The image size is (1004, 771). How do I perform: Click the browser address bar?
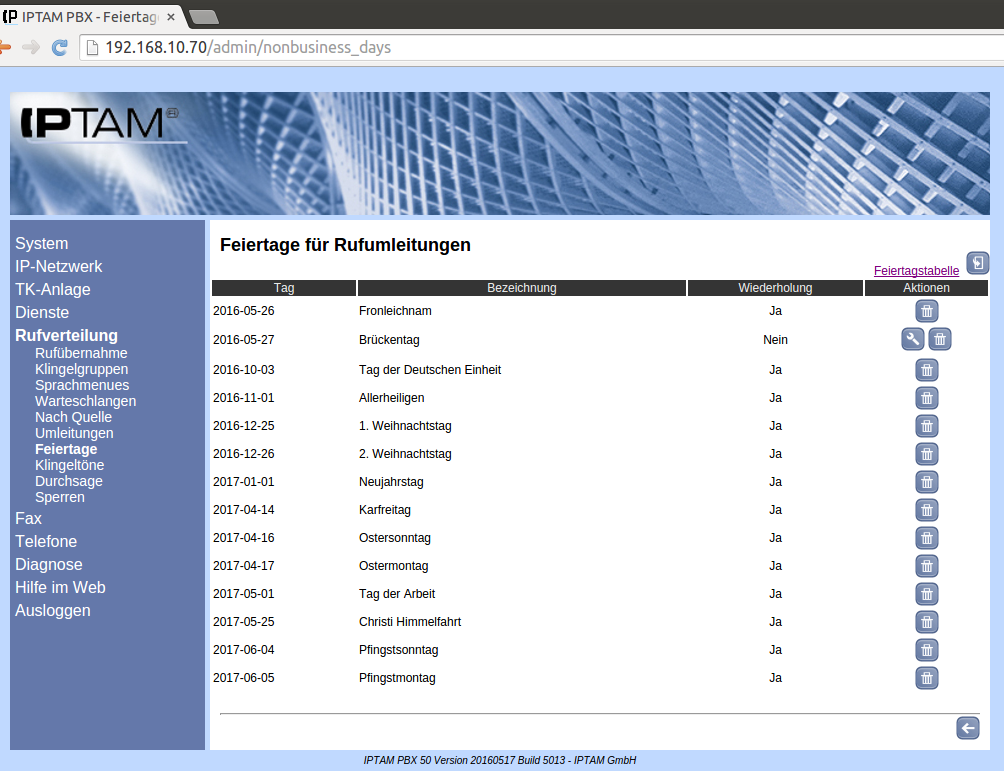(500, 47)
